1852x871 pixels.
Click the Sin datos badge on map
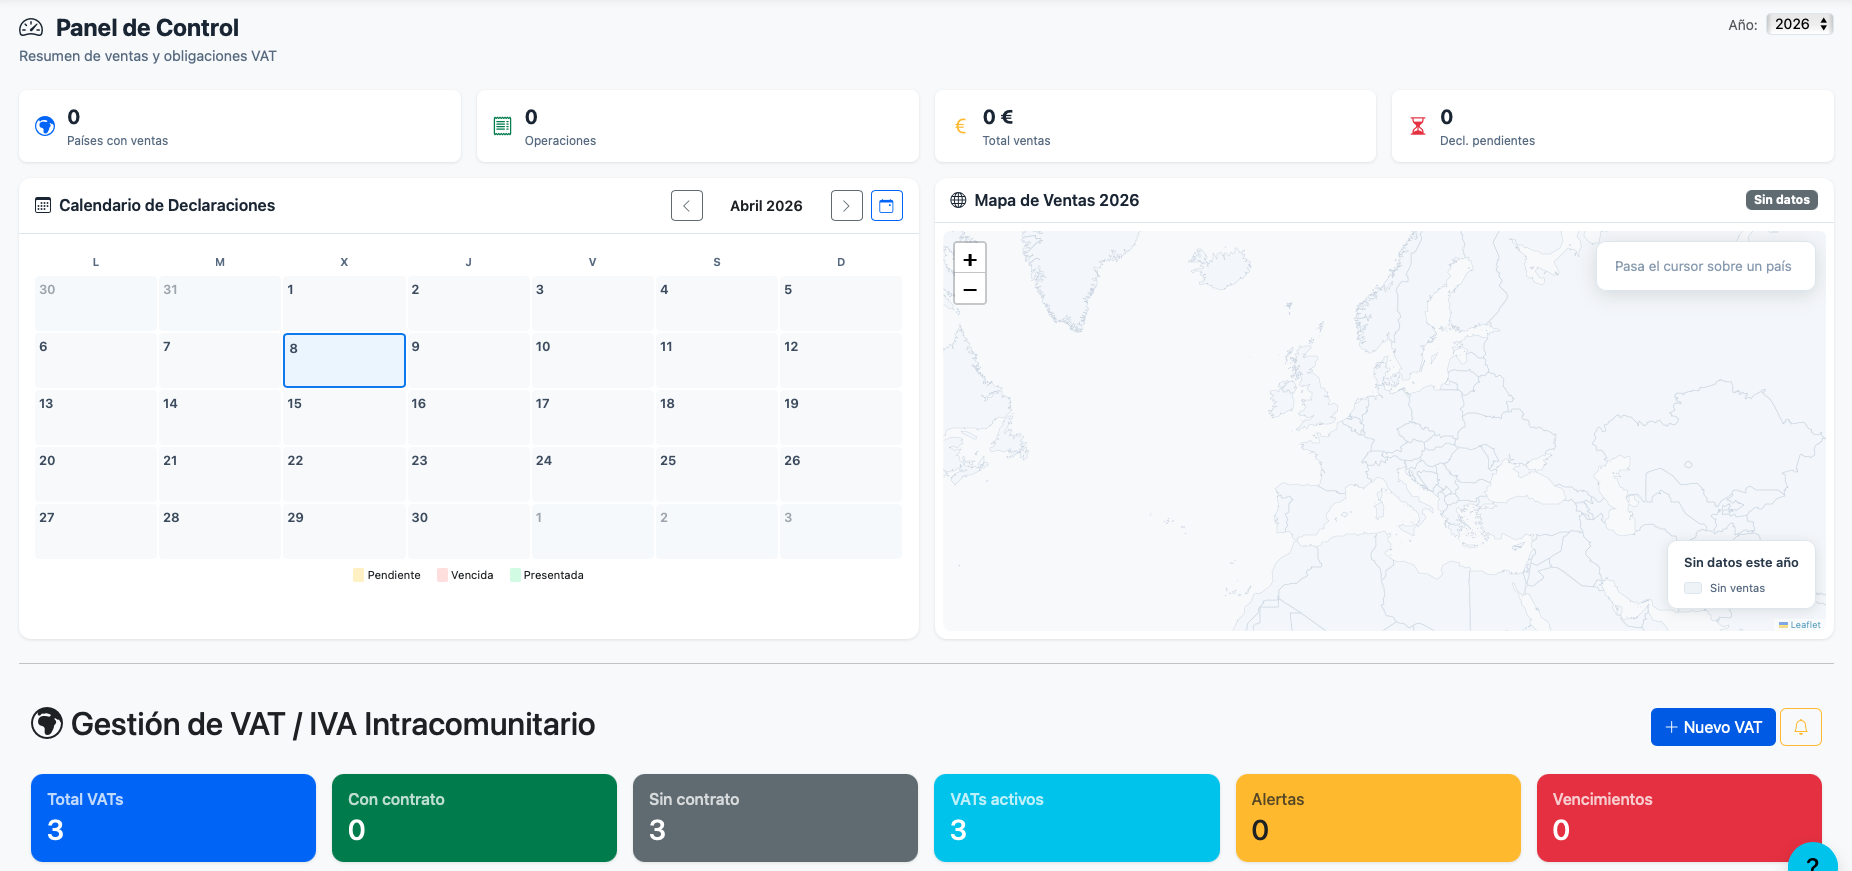1781,200
